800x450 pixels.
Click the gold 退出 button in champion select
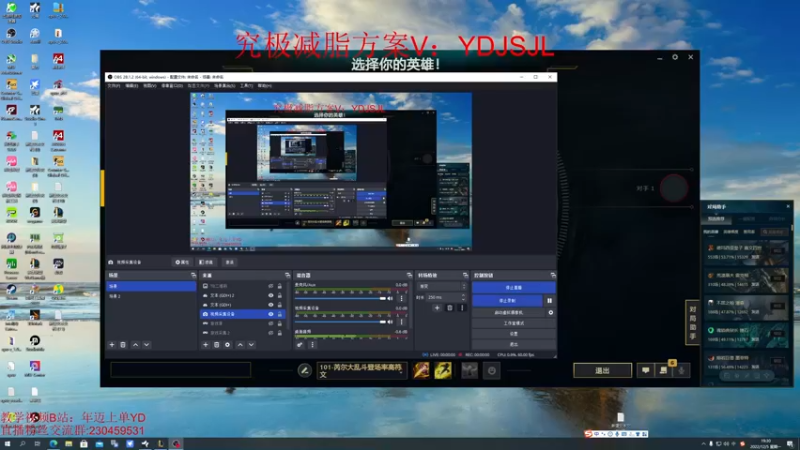coord(603,370)
